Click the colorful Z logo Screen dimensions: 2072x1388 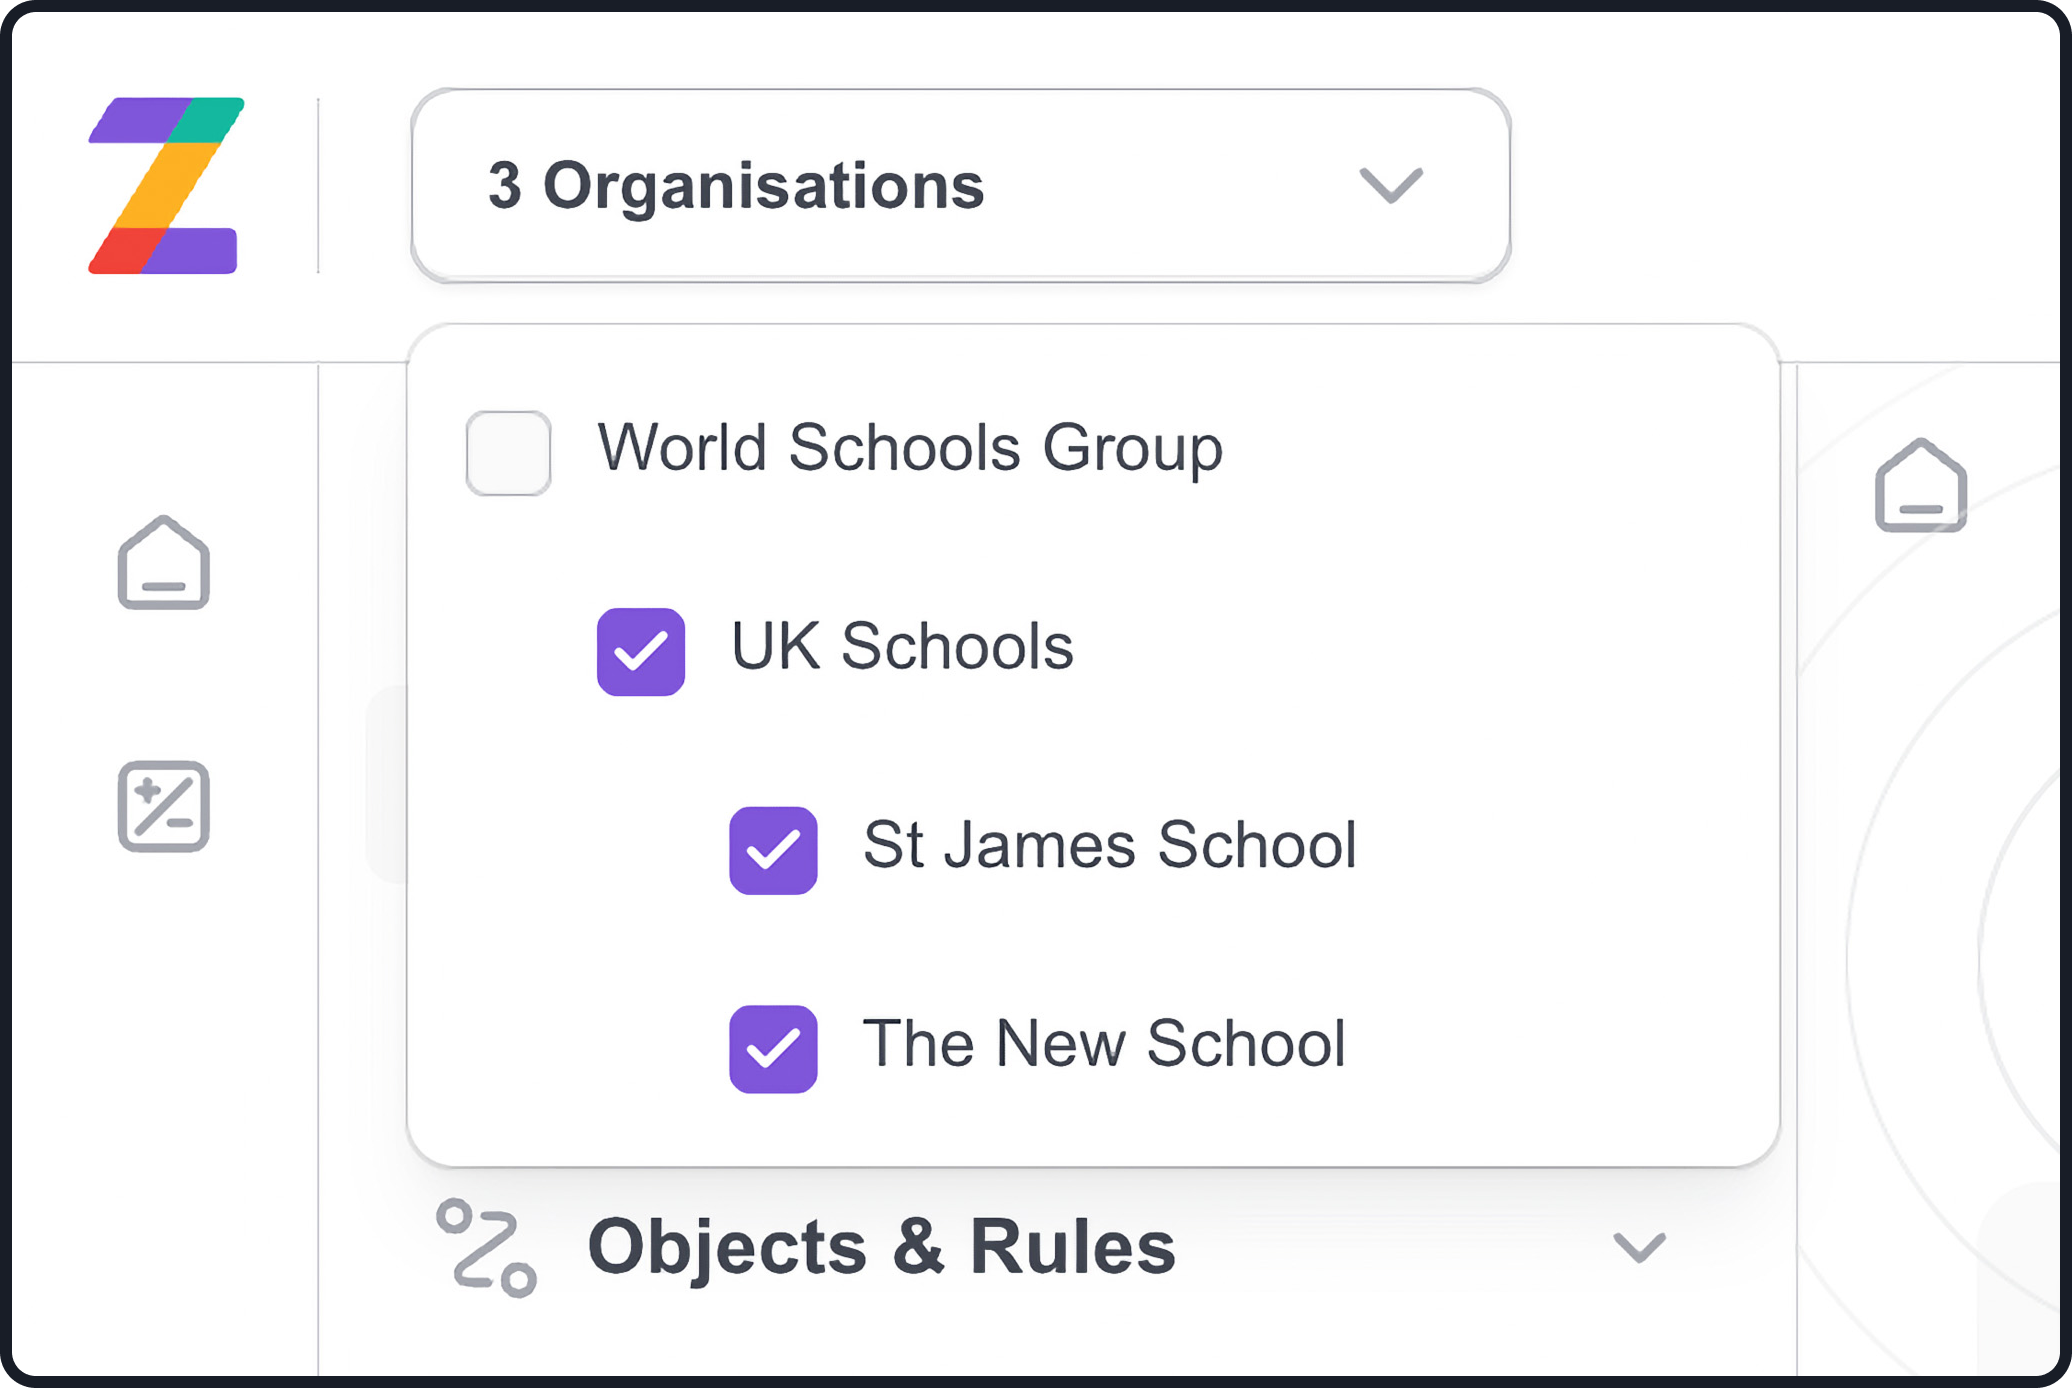tap(165, 186)
